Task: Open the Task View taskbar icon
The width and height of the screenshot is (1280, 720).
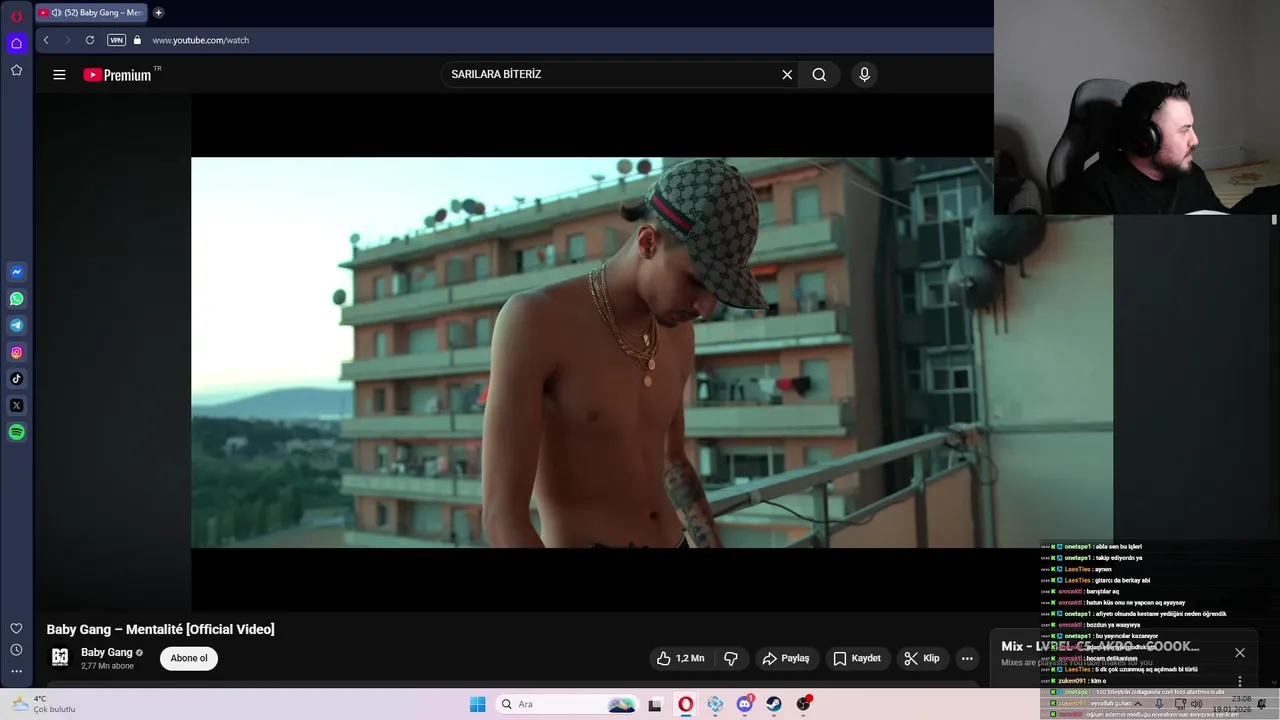Action: 655,704
